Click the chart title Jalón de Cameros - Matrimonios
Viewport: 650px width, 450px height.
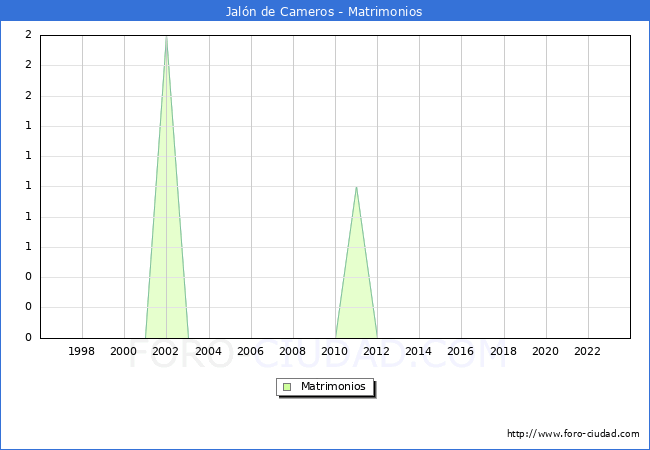[324, 11]
